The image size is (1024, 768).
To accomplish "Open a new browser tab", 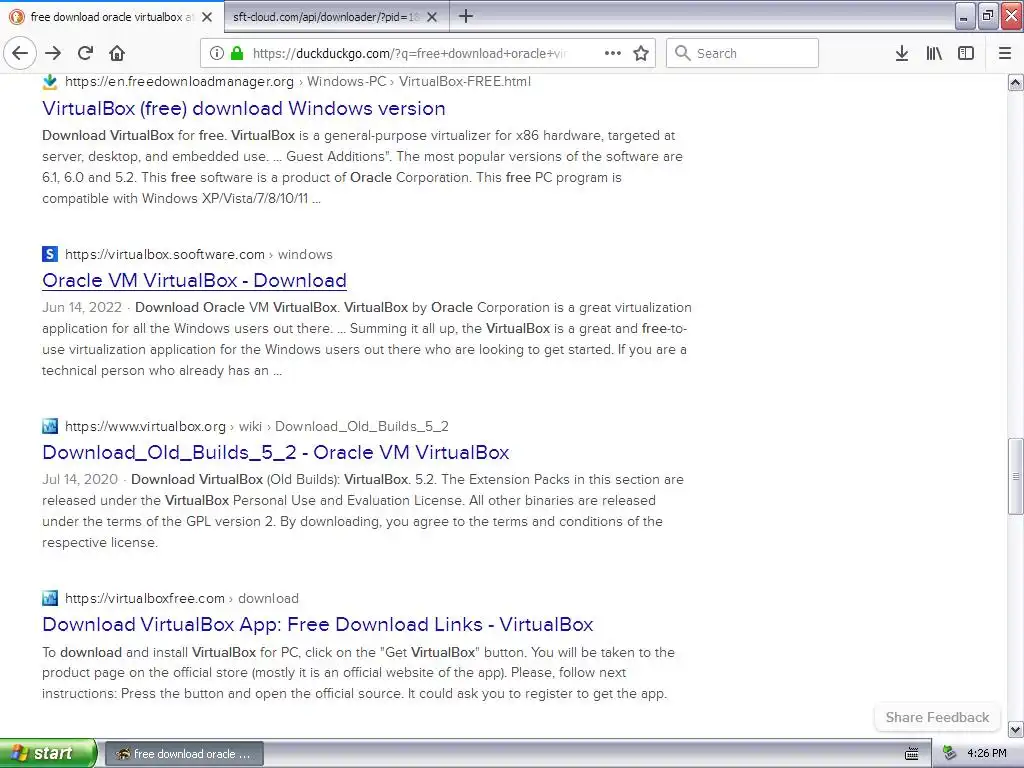I will [x=466, y=16].
